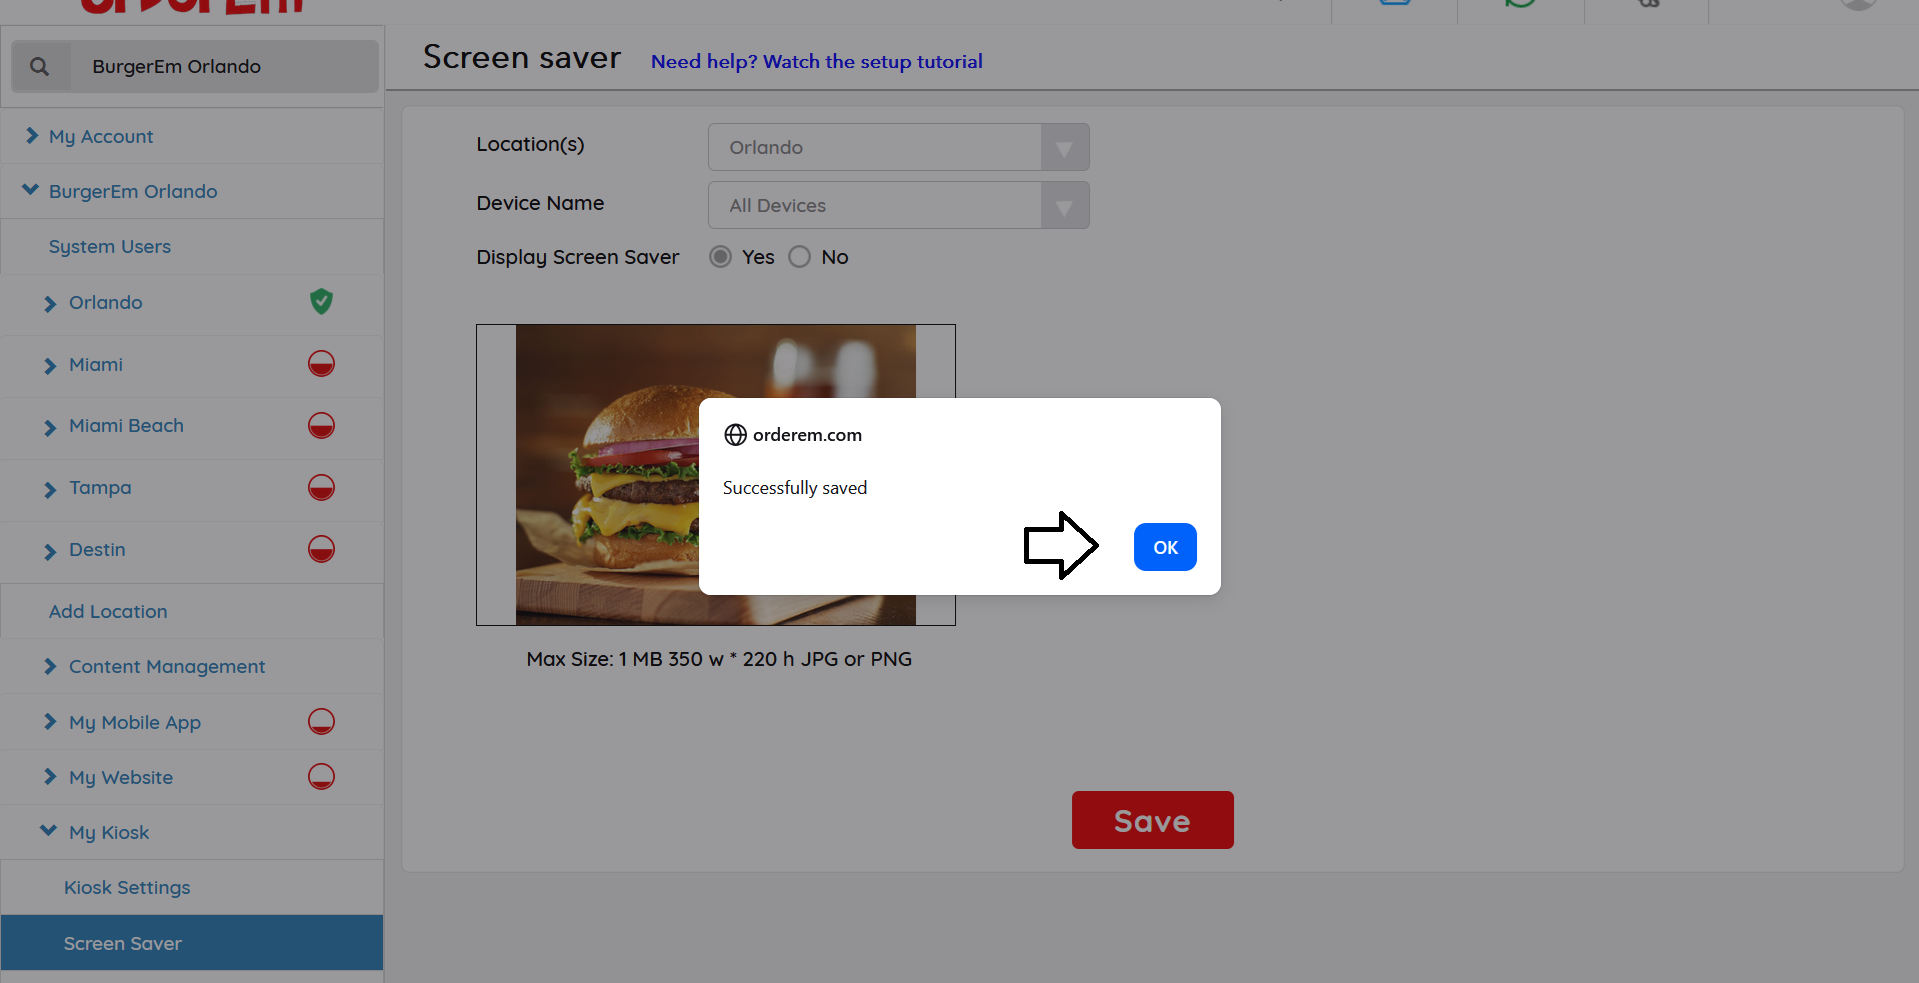This screenshot has height=983, width=1919.
Task: Select Yes for Display Screen Saver
Action: 720,257
